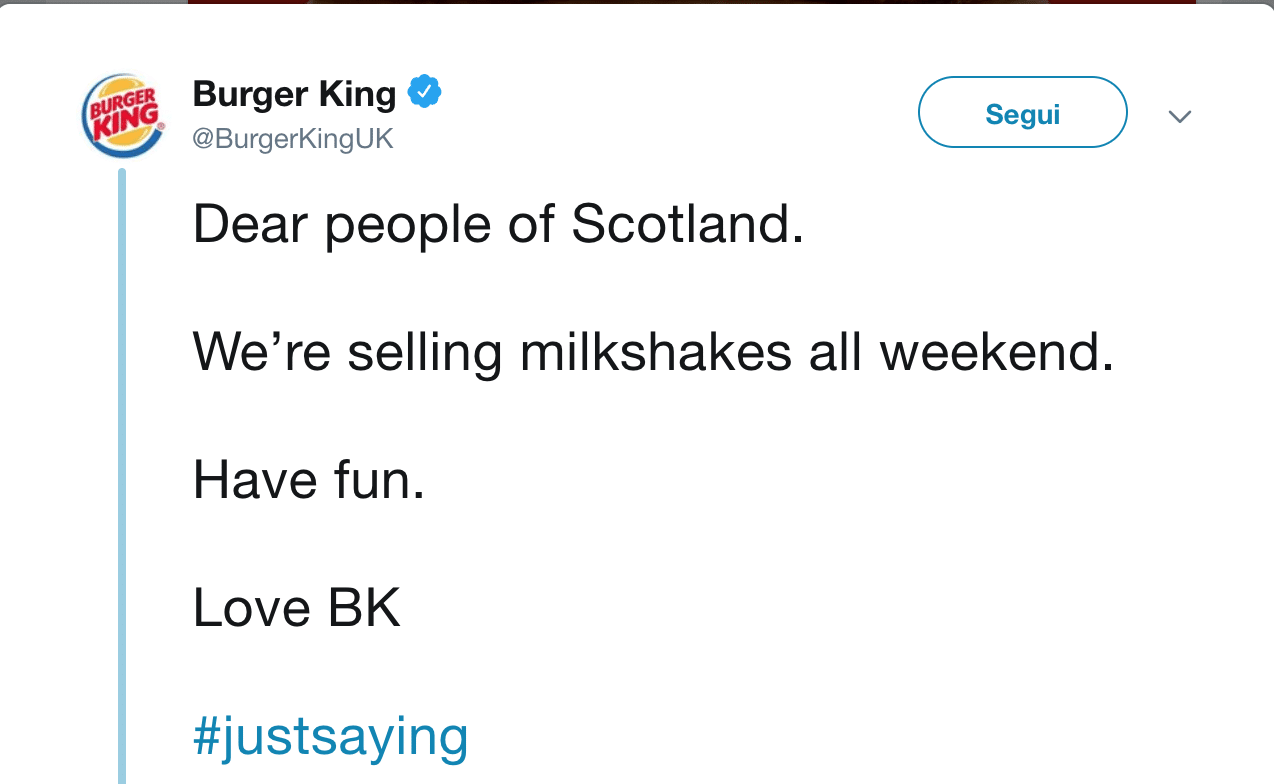Click the milkshakes sentence in the tweet
Screen dimensions: 1274x784
pos(652,352)
